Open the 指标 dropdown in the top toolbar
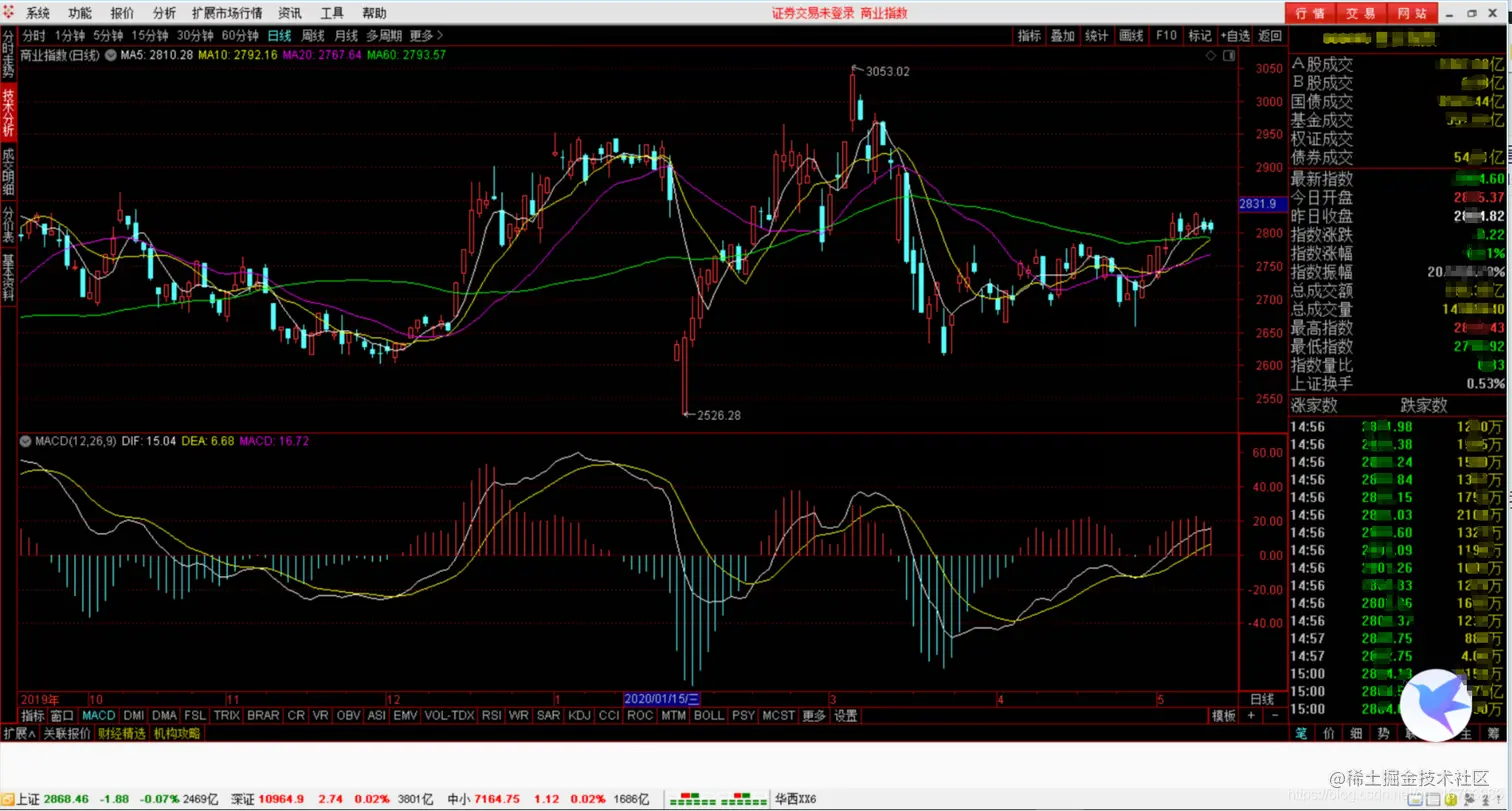Viewport: 1512px width, 811px height. 1029,36
